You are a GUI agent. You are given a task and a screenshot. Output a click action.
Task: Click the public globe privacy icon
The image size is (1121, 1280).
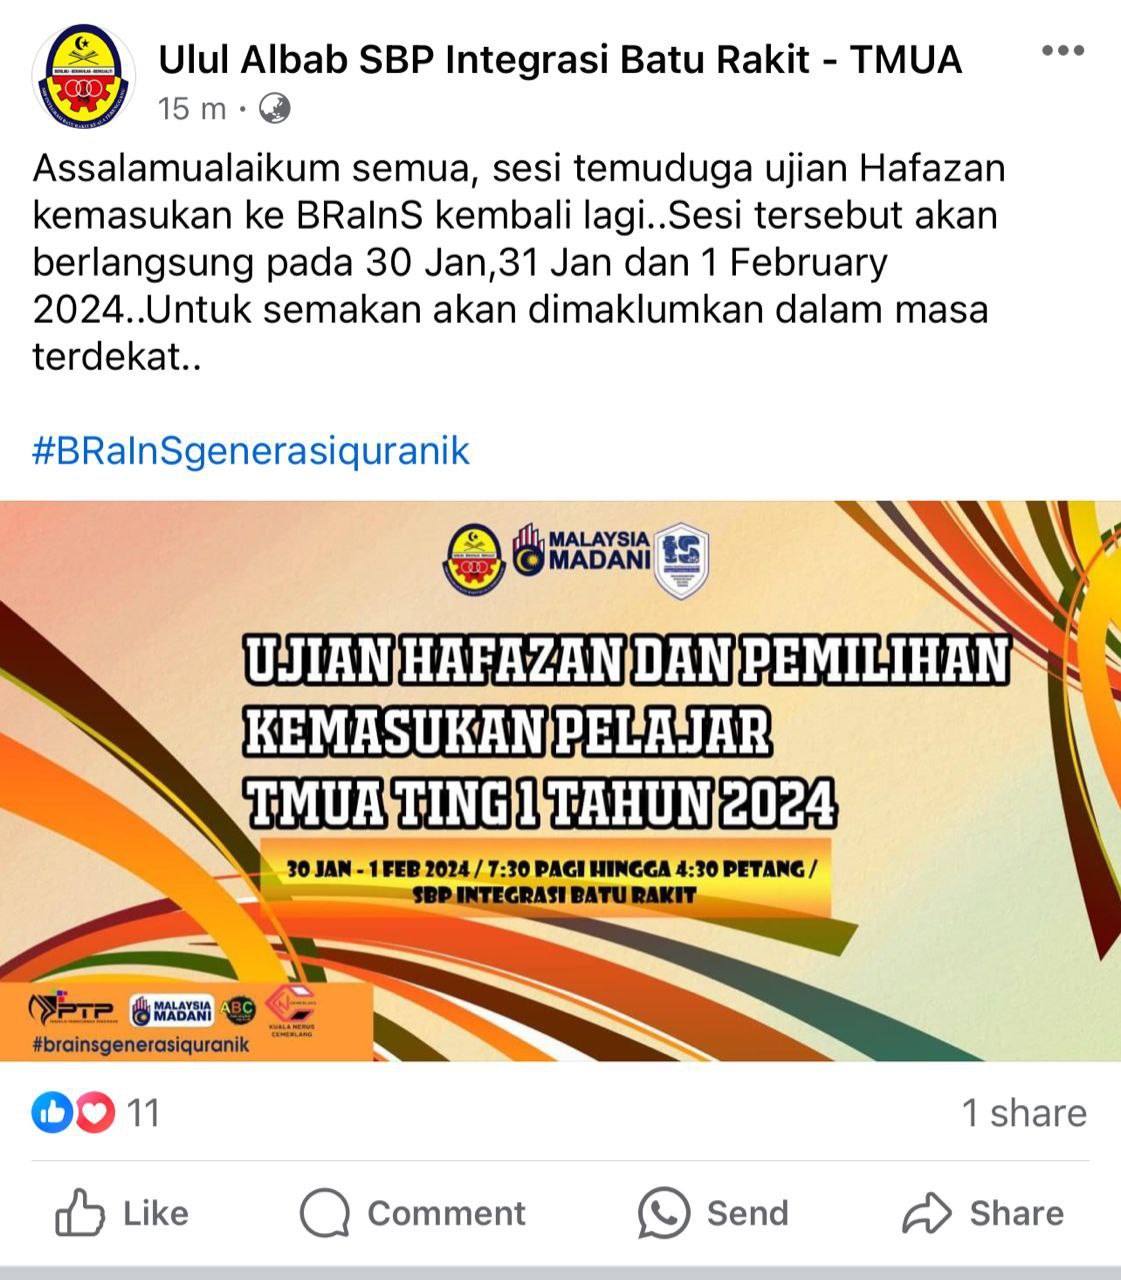(x=275, y=108)
